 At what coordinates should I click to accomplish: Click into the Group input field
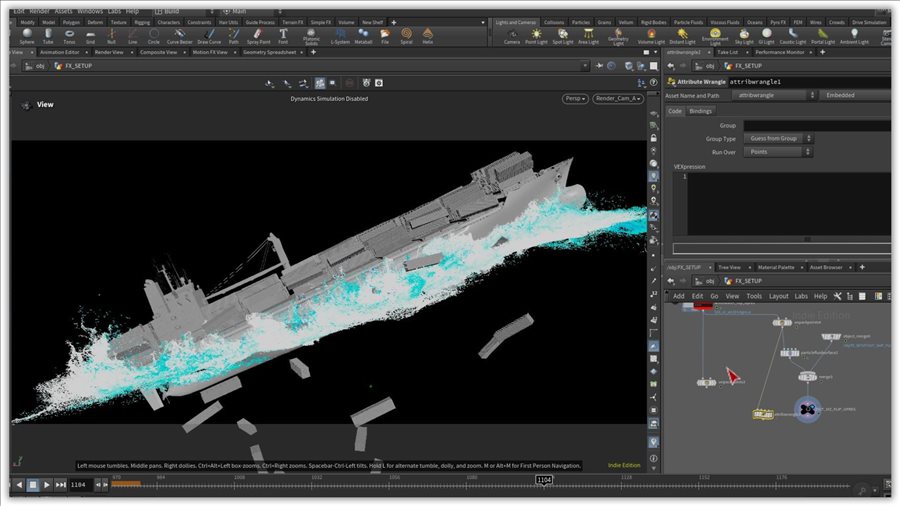[815, 125]
